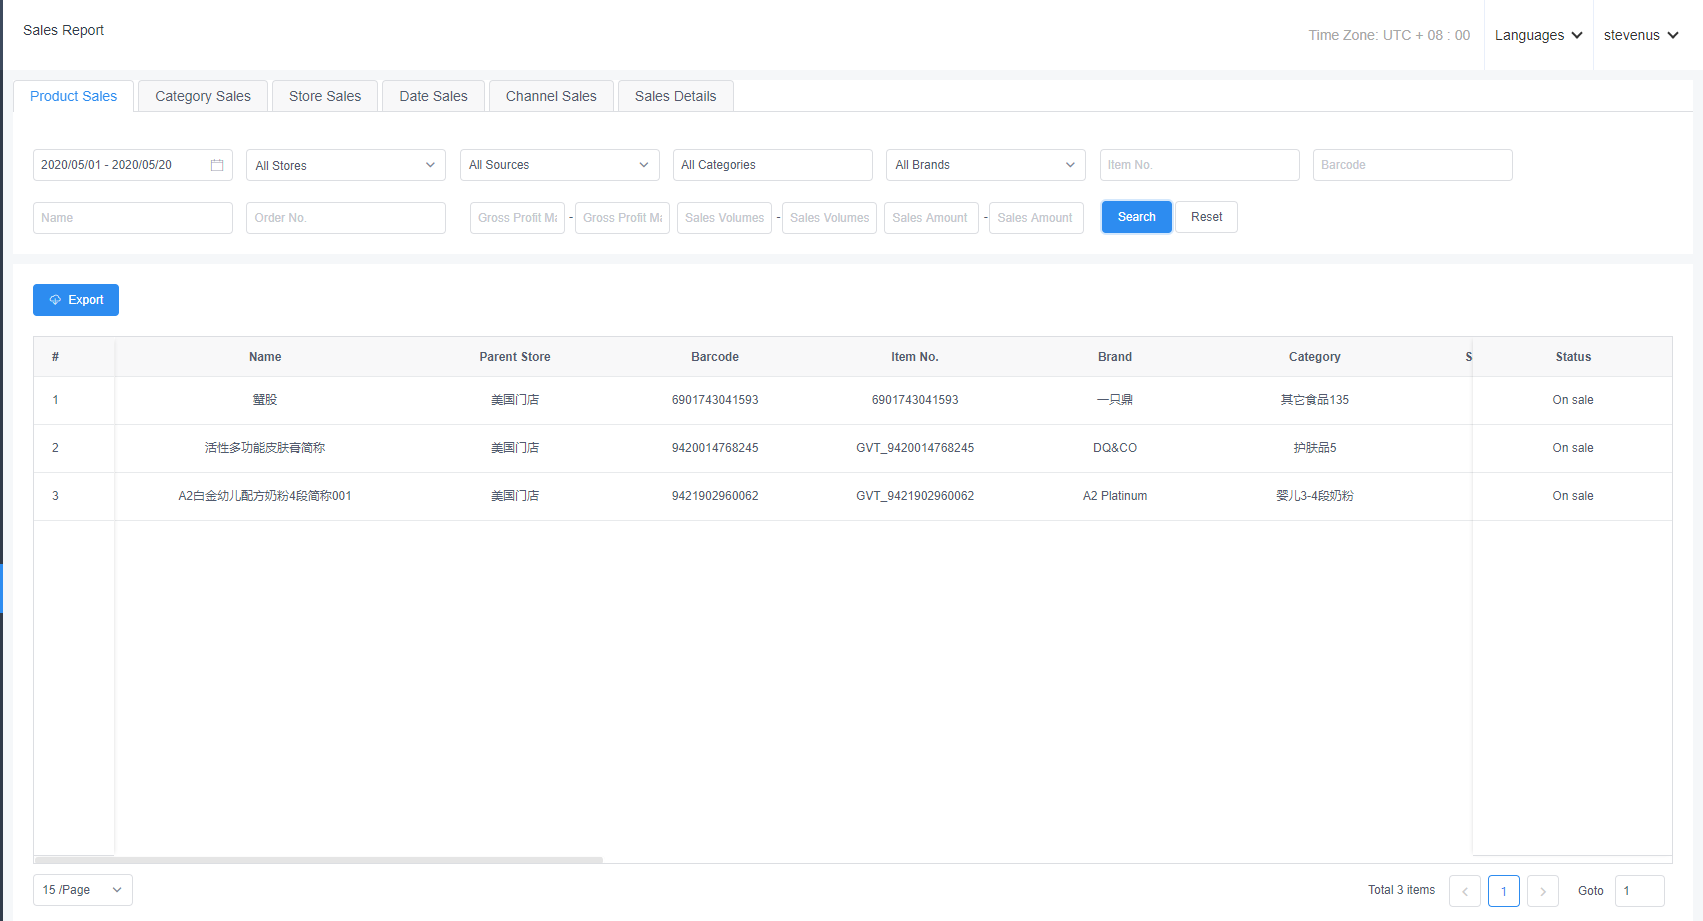Screen dimensions: 1703x921
Task: Click the horizontal table scrollbar
Action: pyautogui.click(x=320, y=859)
